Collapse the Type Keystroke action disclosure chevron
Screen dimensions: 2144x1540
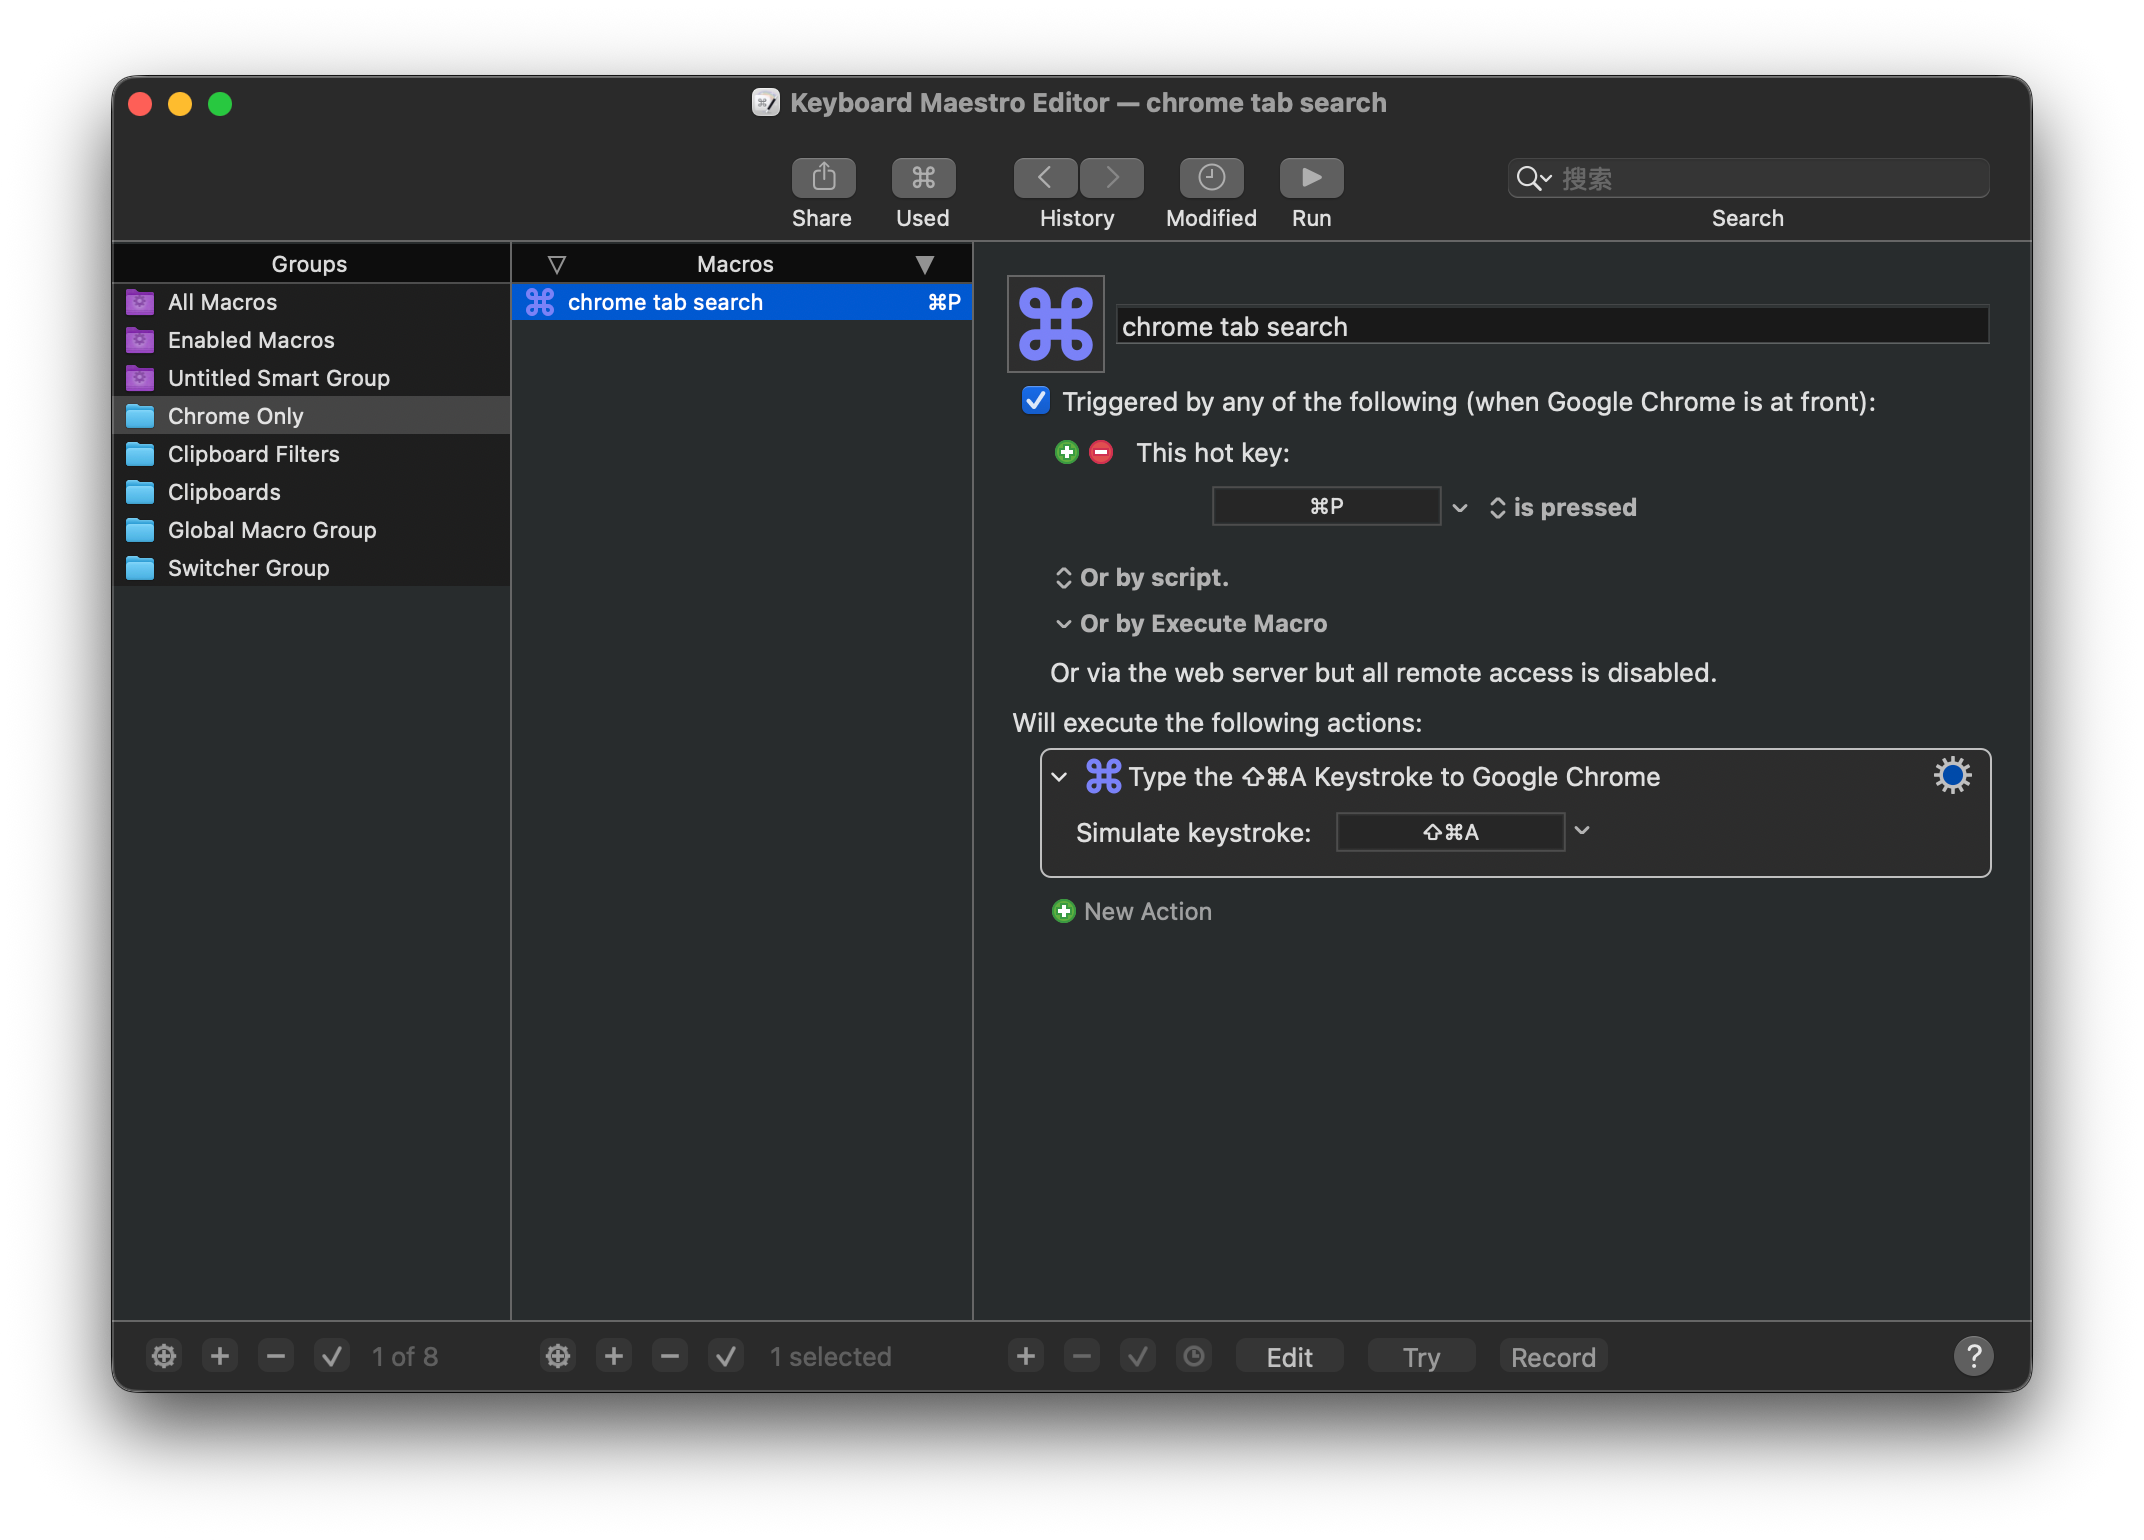[x=1060, y=777]
